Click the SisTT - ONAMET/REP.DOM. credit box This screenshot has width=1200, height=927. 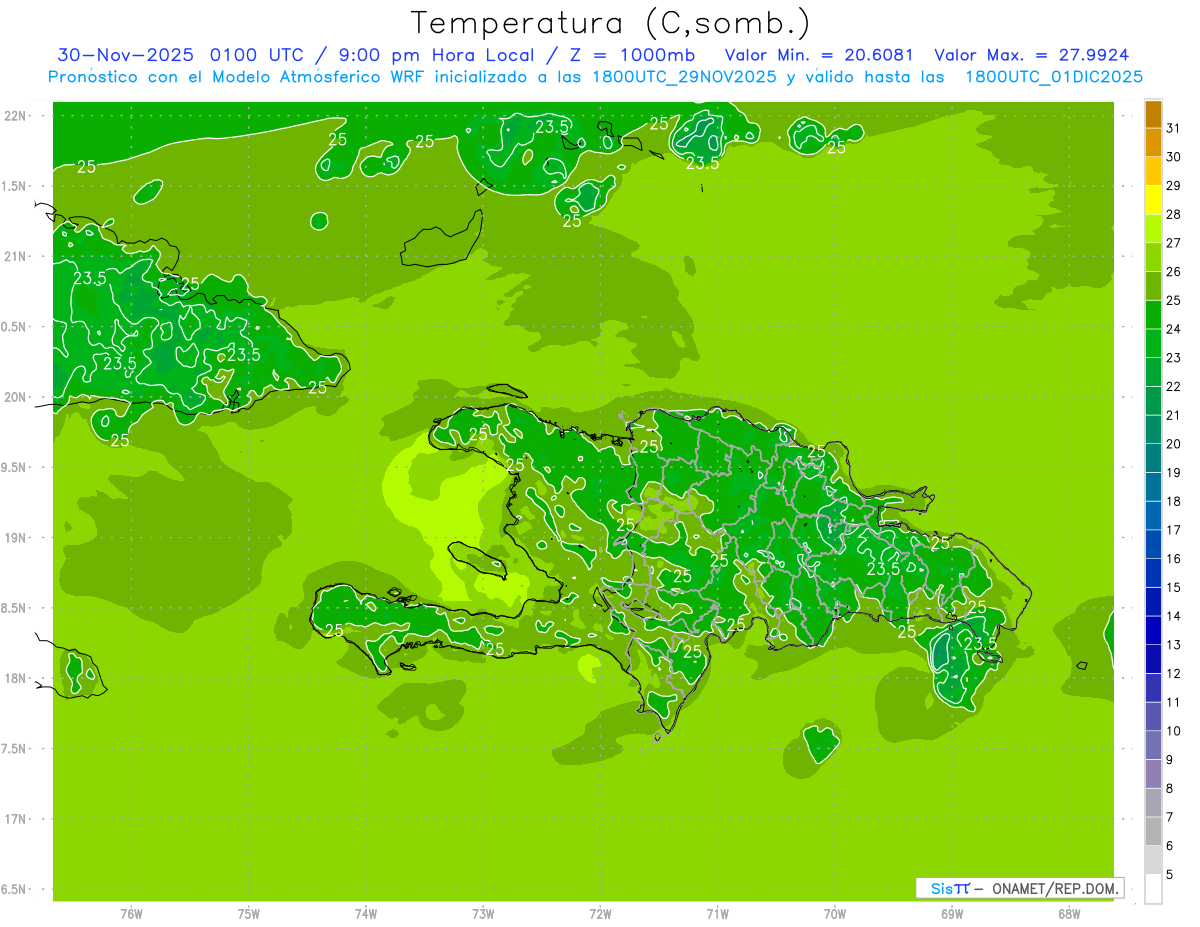(1019, 888)
